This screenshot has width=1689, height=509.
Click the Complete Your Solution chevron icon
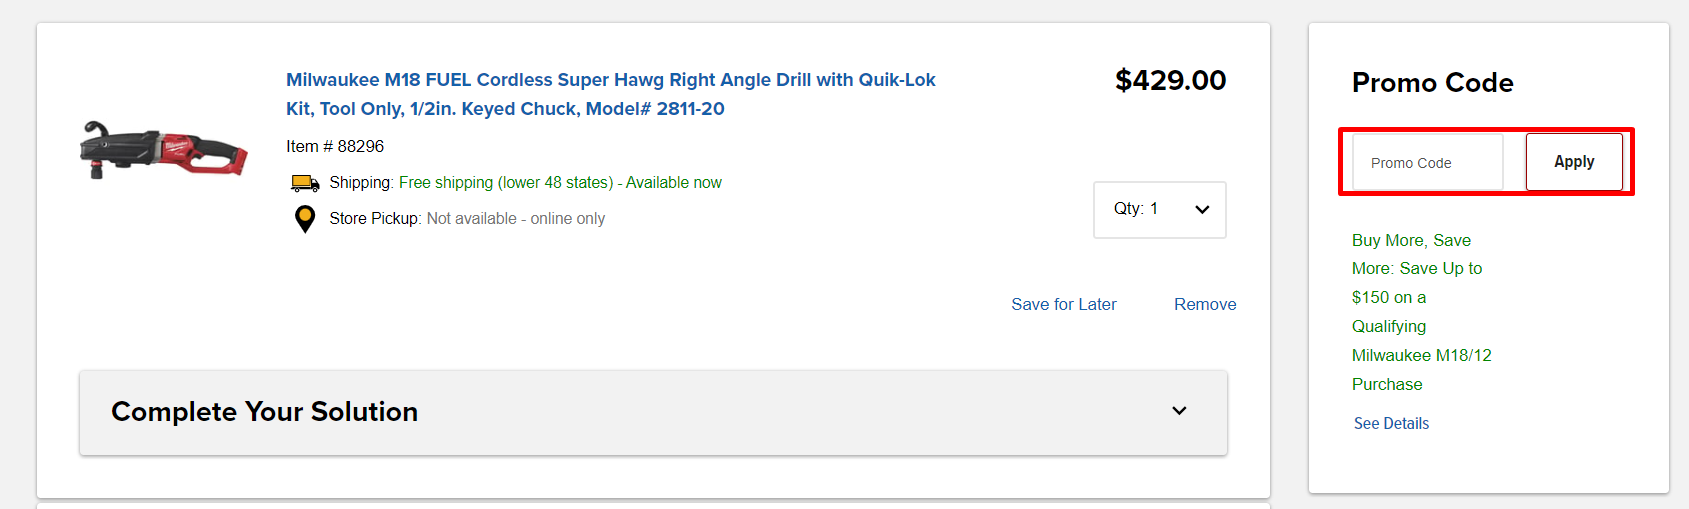click(x=1179, y=411)
